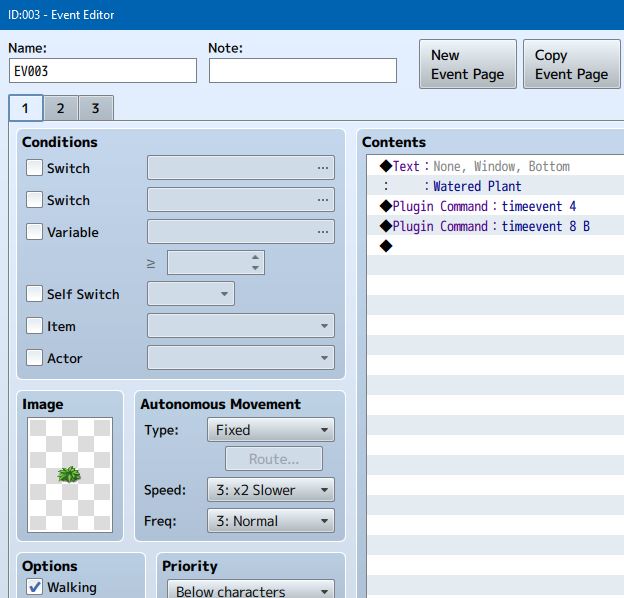624x598 pixels.
Task: Enable the Actor condition checkbox
Action: pos(35,358)
